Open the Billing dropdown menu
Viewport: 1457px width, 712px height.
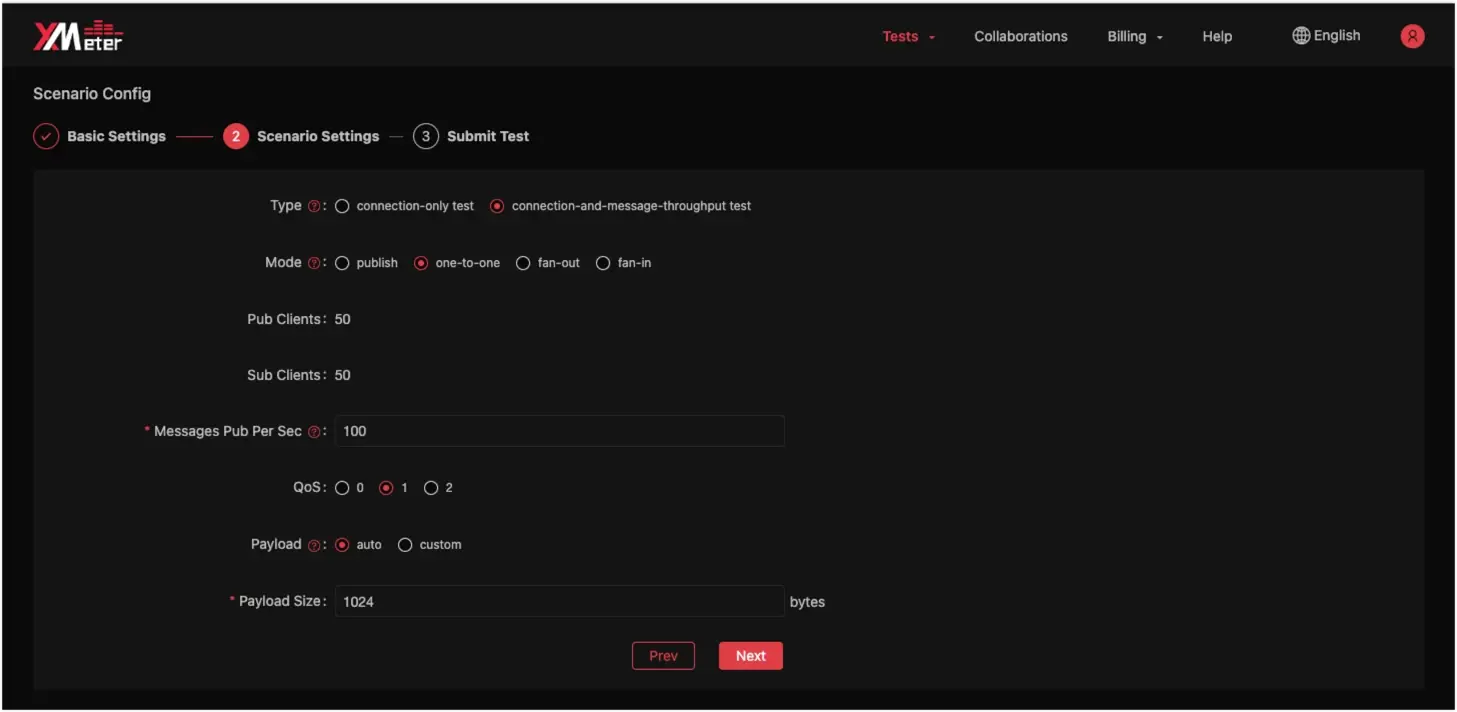click(x=1134, y=36)
